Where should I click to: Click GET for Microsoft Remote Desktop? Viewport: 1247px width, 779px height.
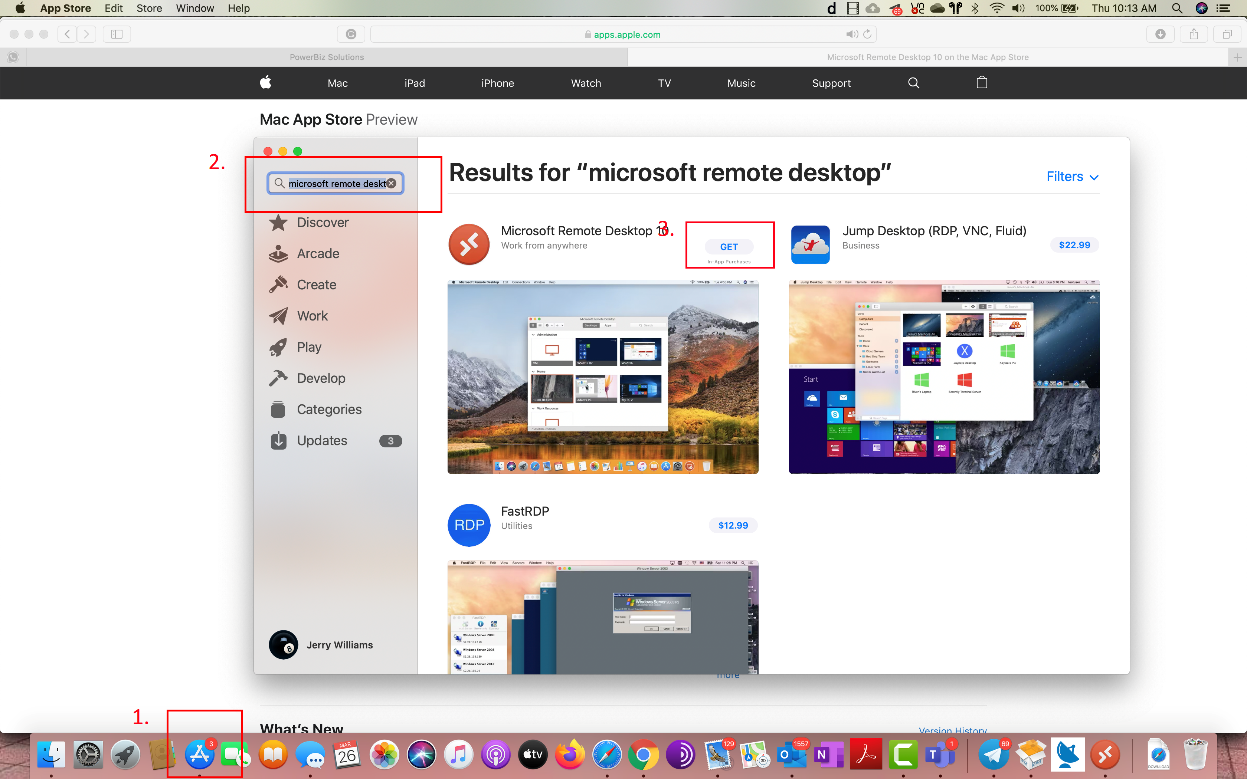[x=729, y=246]
